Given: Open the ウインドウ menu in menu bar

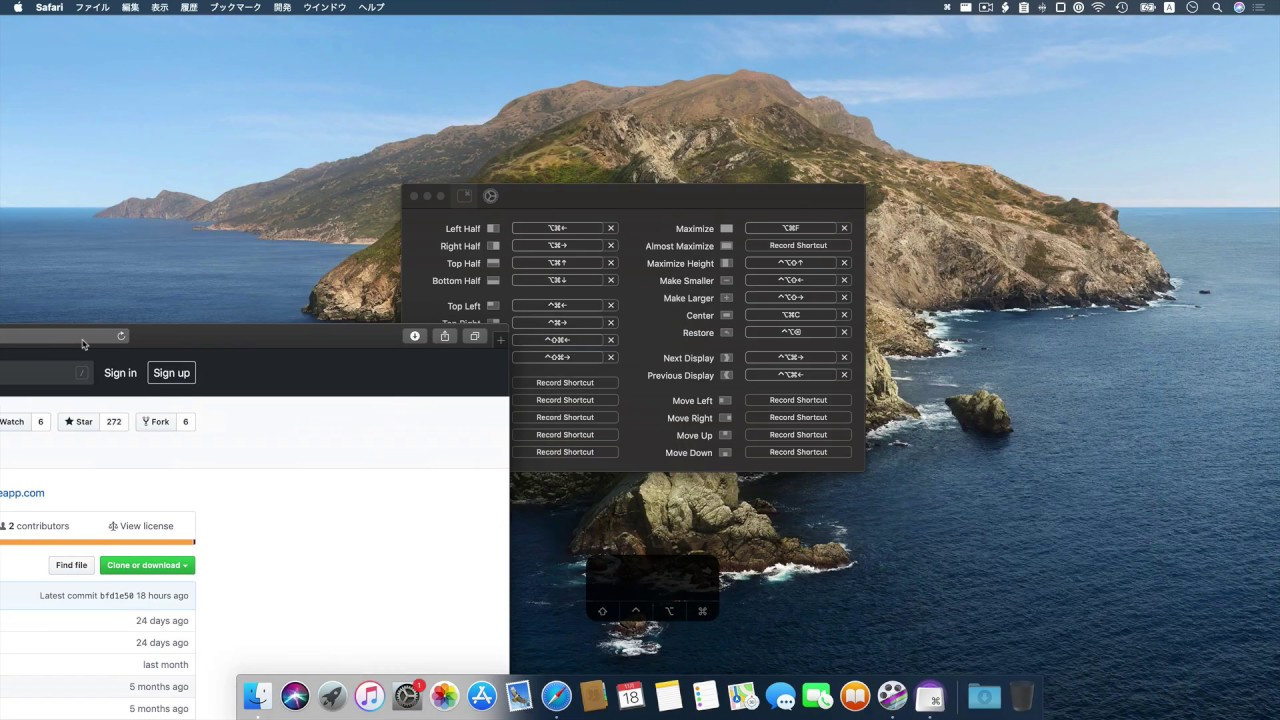Looking at the screenshot, I should click(324, 7).
